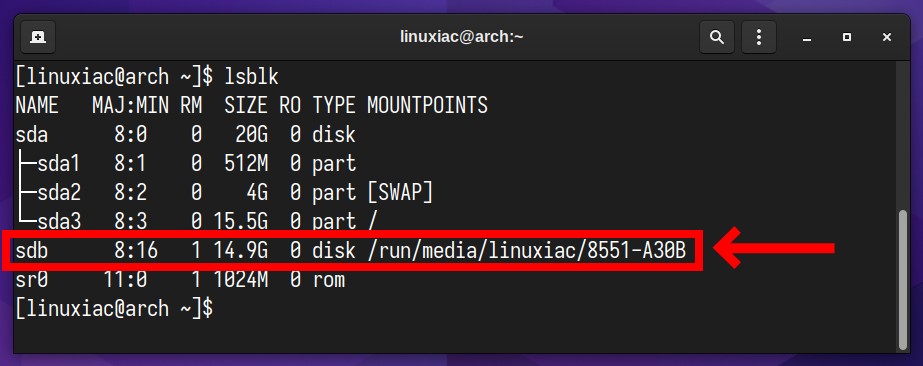
Task: Close the terminal window
Action: tap(887, 37)
